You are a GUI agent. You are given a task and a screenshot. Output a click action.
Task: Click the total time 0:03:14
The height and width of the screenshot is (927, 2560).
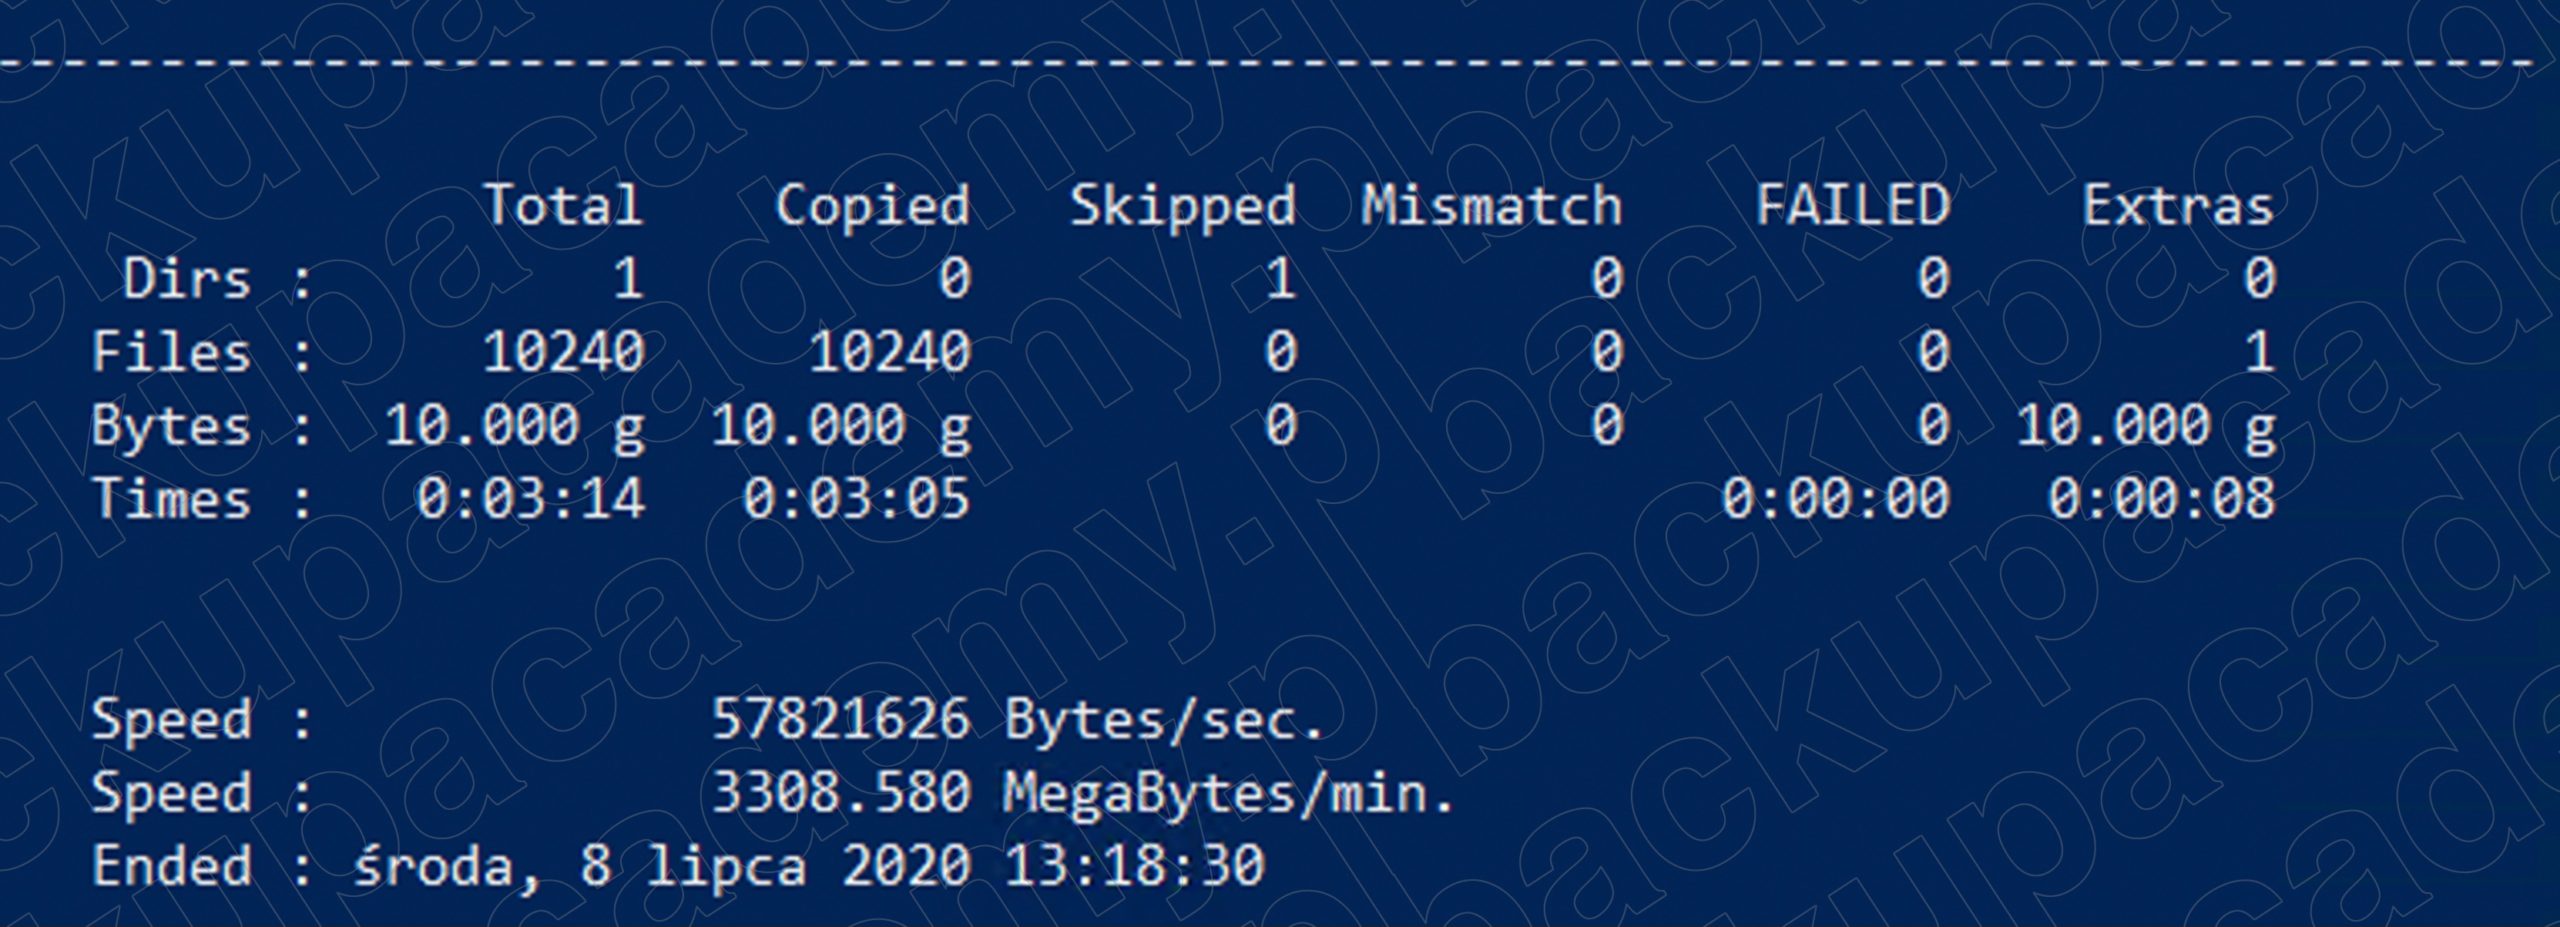pyautogui.click(x=531, y=499)
